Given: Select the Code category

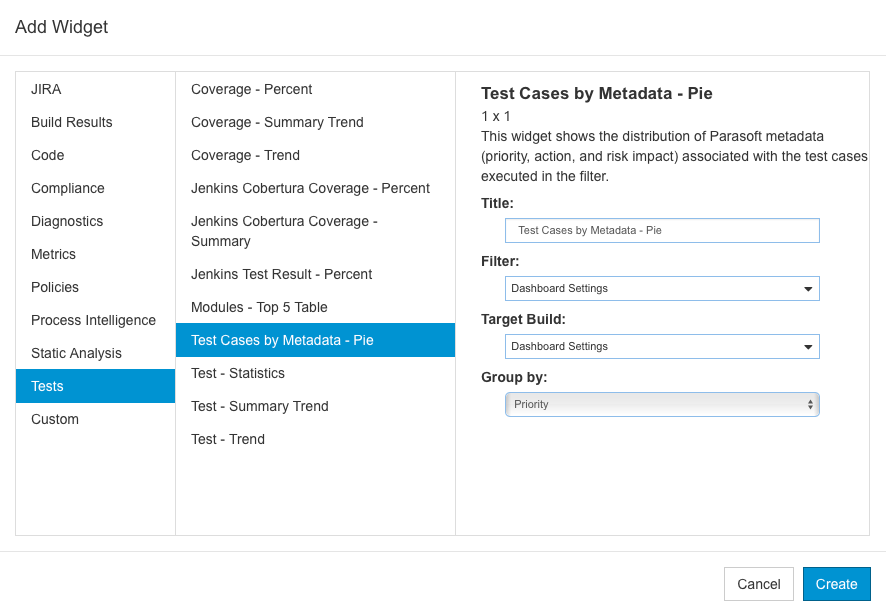Looking at the screenshot, I should [95, 155].
